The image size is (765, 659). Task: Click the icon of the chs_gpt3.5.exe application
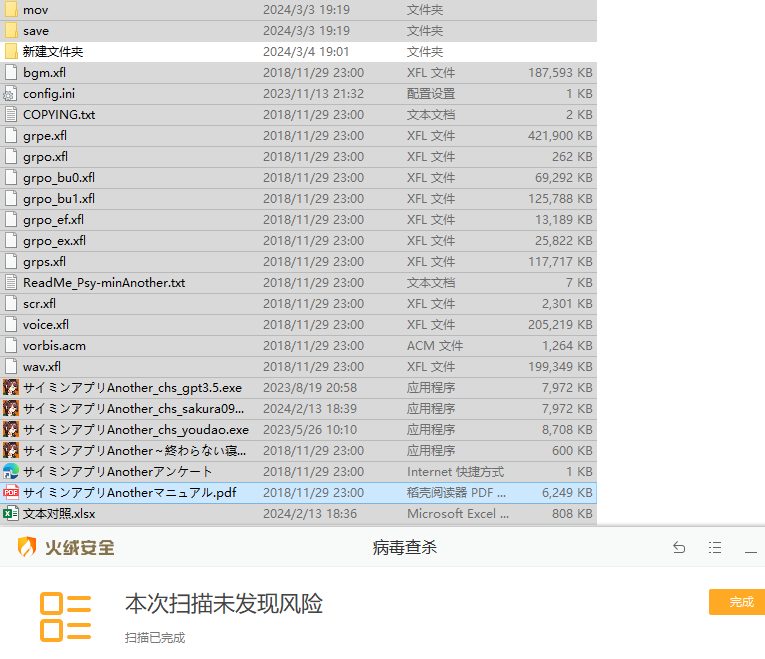click(x=11, y=387)
